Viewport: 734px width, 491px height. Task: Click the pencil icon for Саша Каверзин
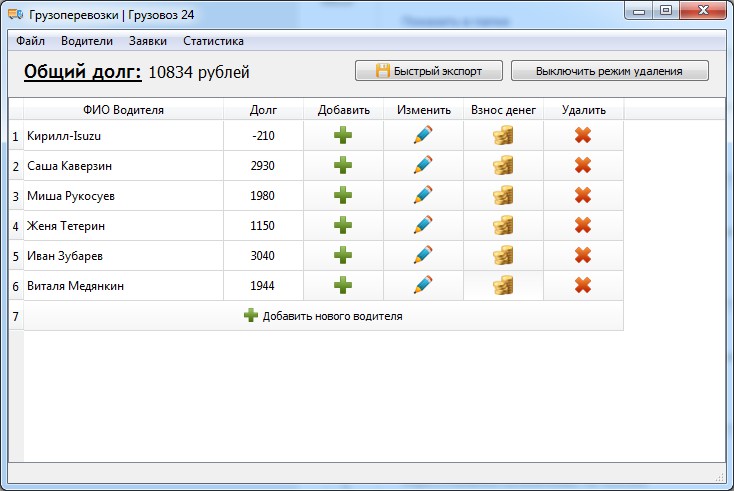(423, 165)
